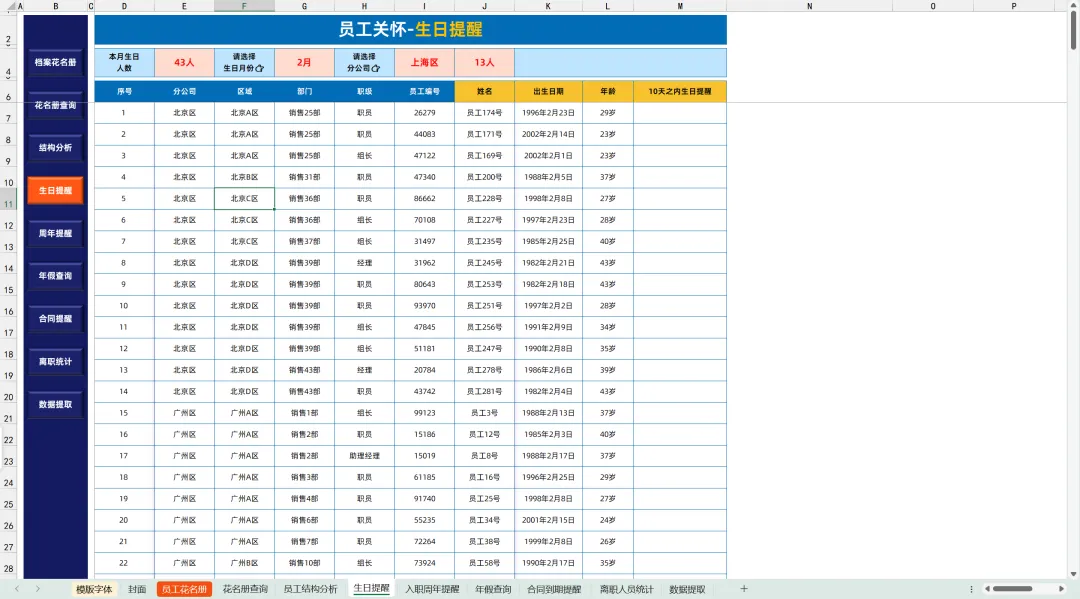Open the 合同提醒 sidebar button

[55, 319]
